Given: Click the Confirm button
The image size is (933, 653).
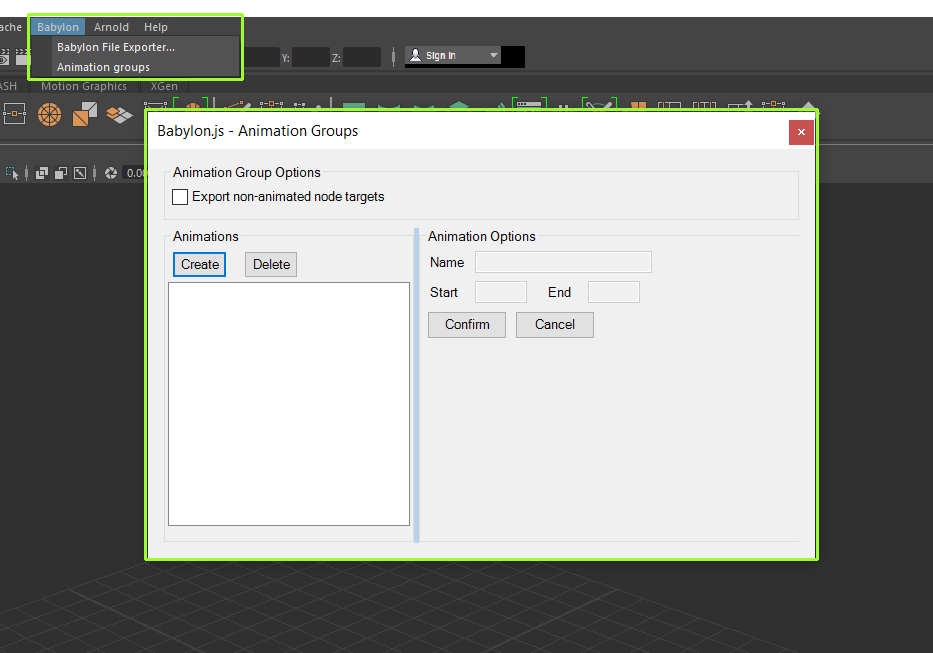Looking at the screenshot, I should (467, 324).
